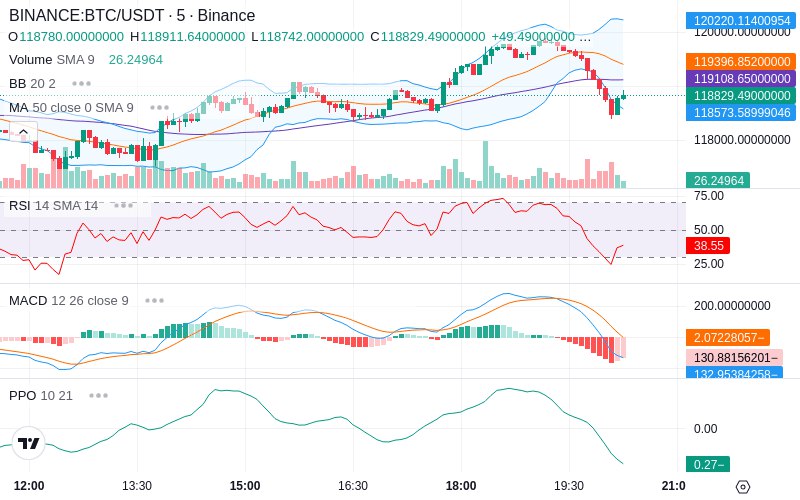The image size is (800, 500).
Task: Click the close value C118829.49000000
Action: (428, 37)
